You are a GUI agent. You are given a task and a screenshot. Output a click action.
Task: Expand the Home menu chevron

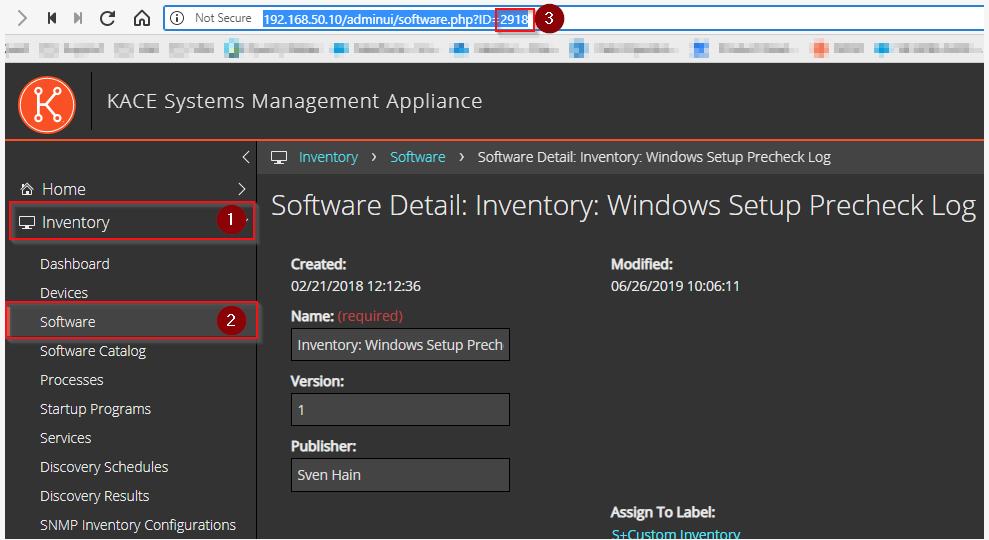[x=242, y=189]
